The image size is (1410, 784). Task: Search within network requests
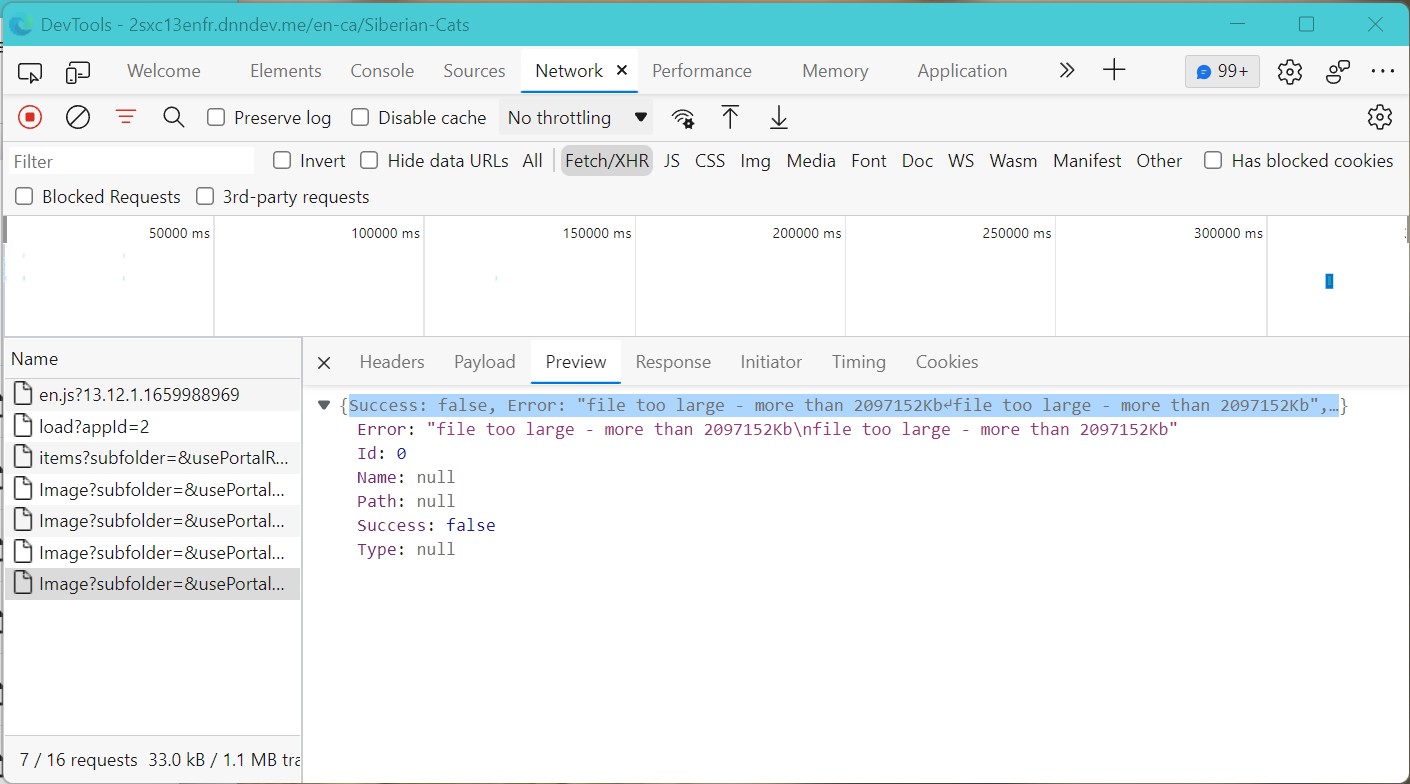coord(173,117)
